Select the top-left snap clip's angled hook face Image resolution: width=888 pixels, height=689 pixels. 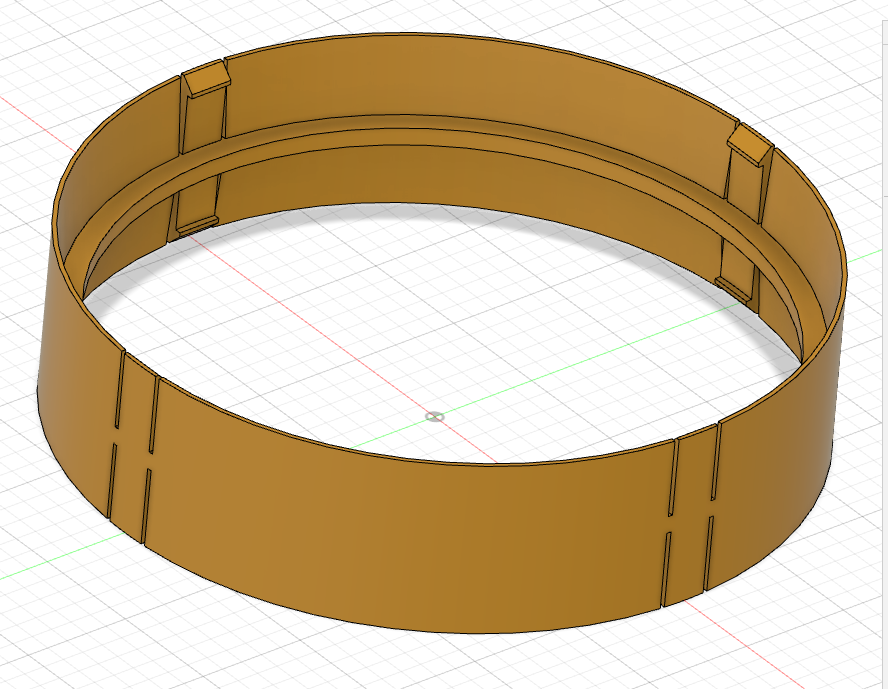click(208, 80)
